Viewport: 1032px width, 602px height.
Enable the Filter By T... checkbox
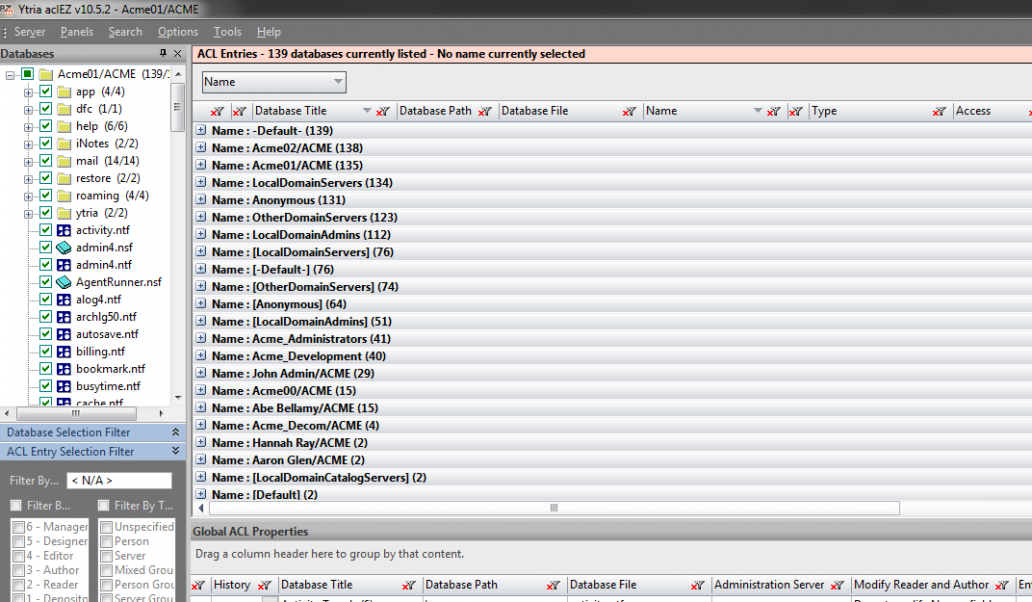103,505
